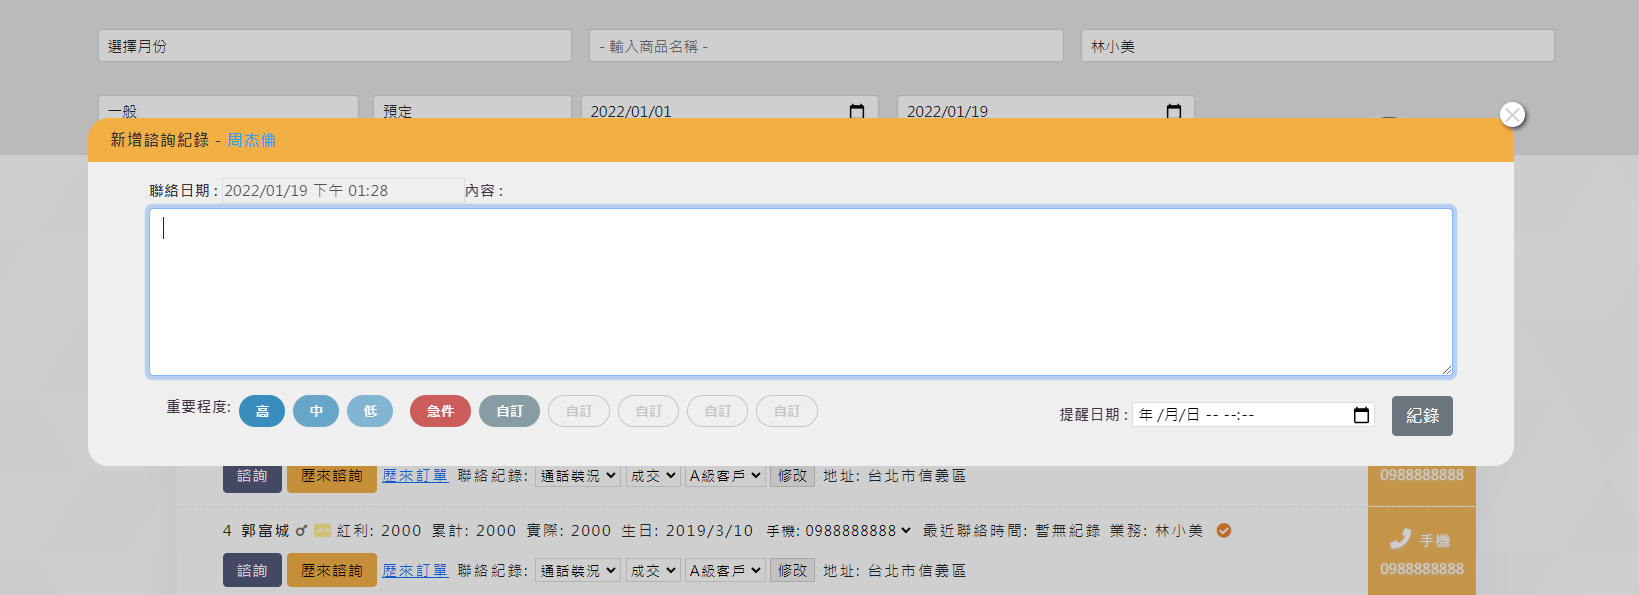1639x595 pixels.
Task: Set importance to 中
Action: [x=316, y=411]
